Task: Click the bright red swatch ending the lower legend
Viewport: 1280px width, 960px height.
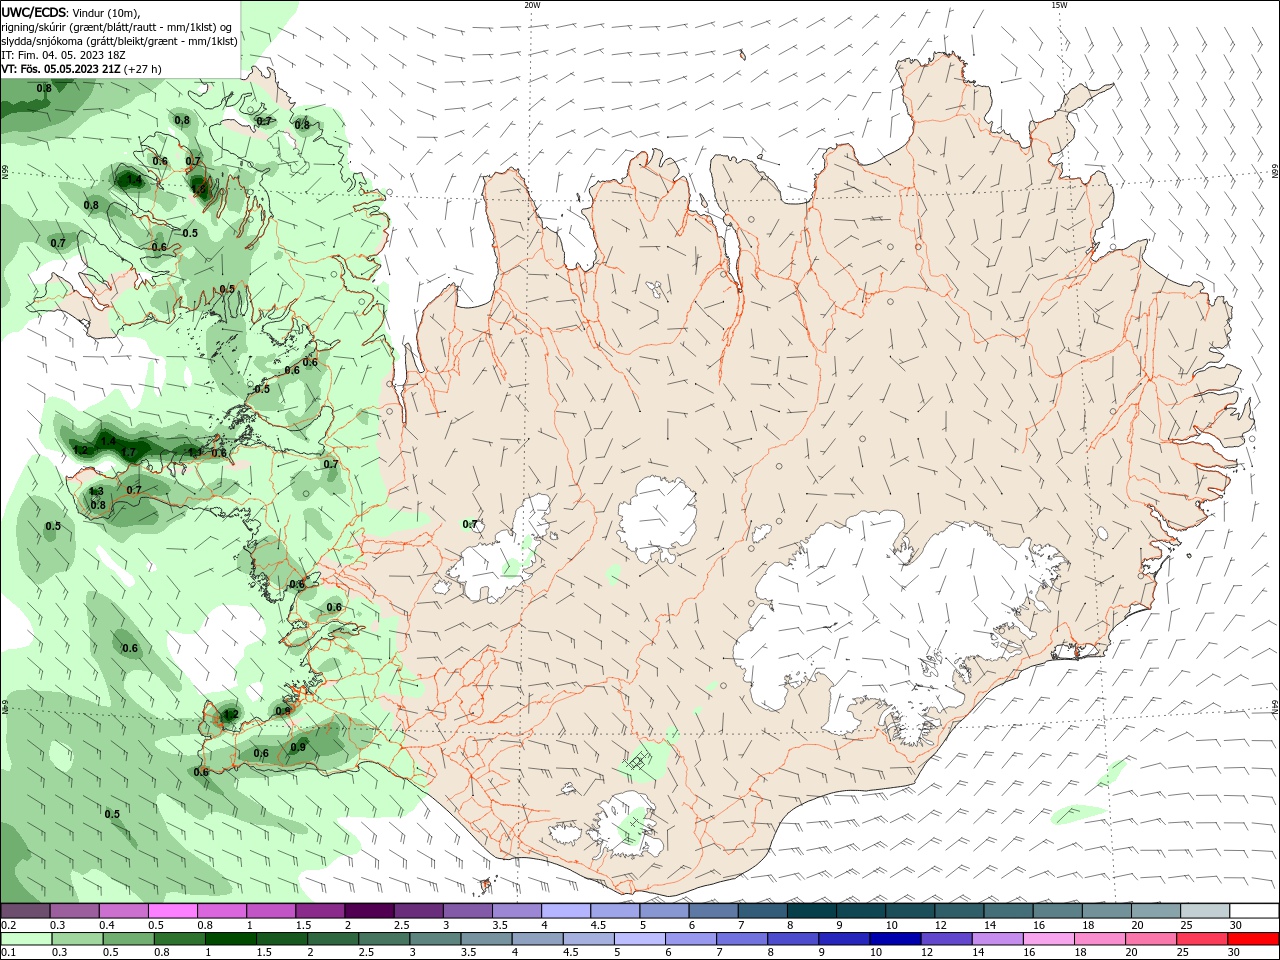Action: tap(1253, 939)
